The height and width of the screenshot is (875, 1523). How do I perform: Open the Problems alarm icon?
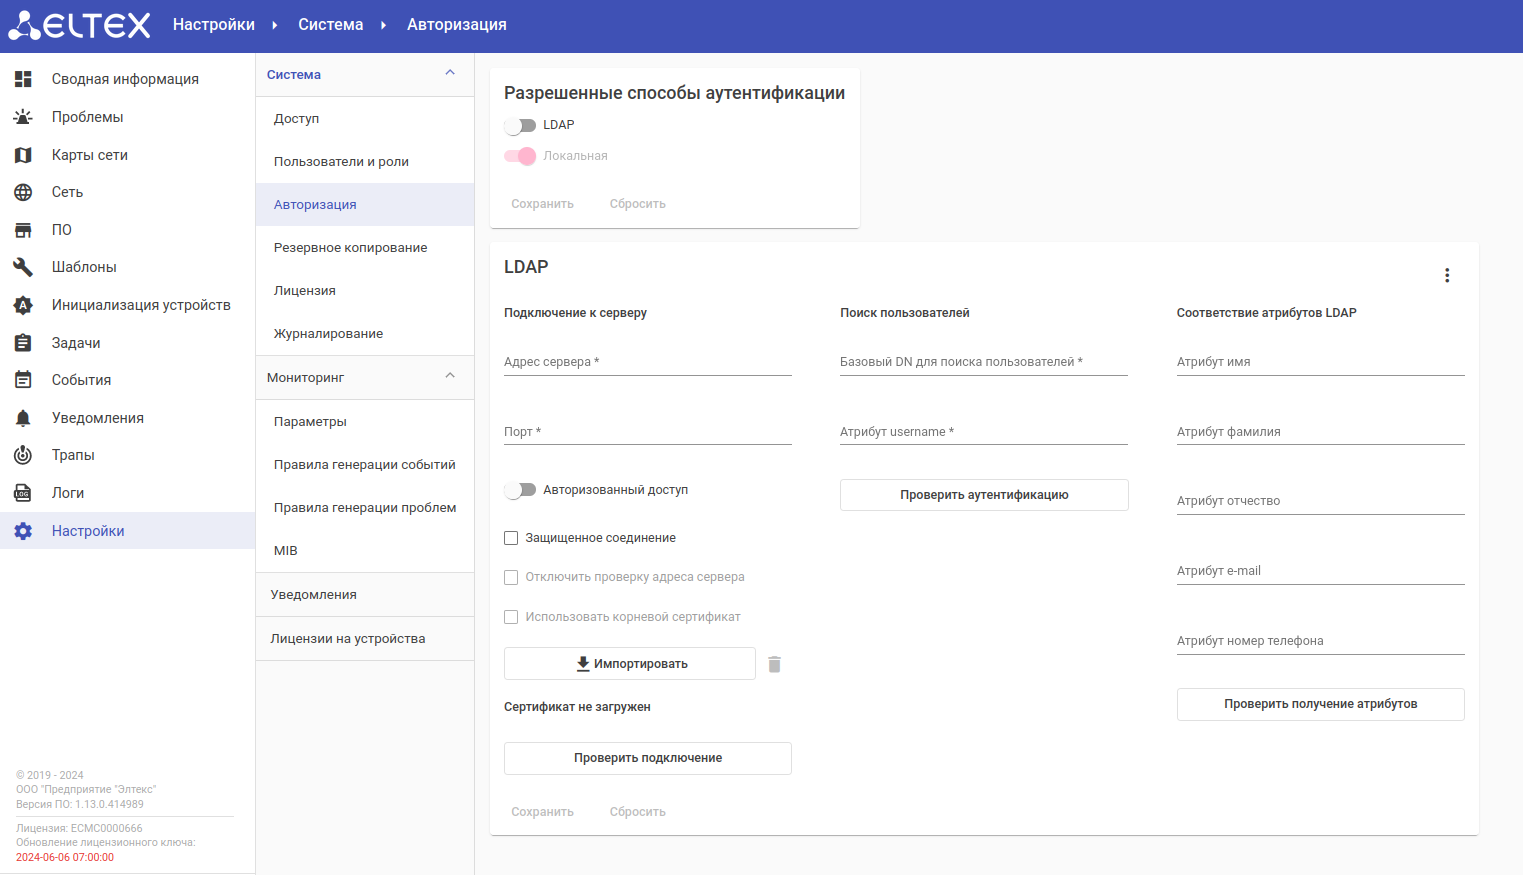coord(23,117)
